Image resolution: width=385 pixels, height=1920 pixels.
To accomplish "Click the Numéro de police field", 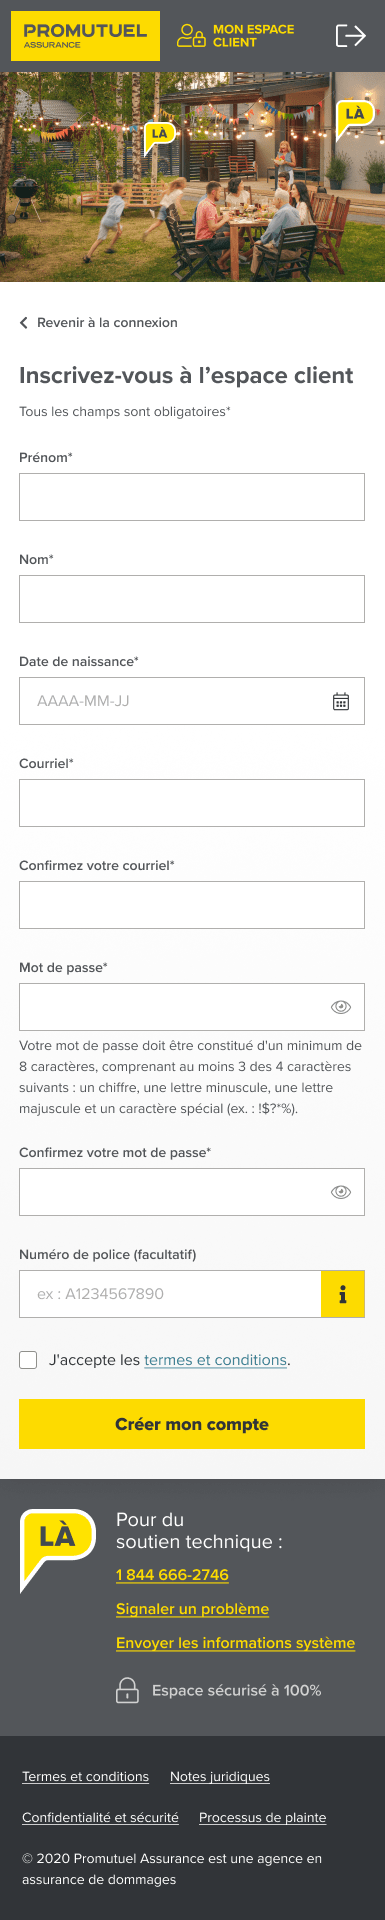I will coord(170,1294).
